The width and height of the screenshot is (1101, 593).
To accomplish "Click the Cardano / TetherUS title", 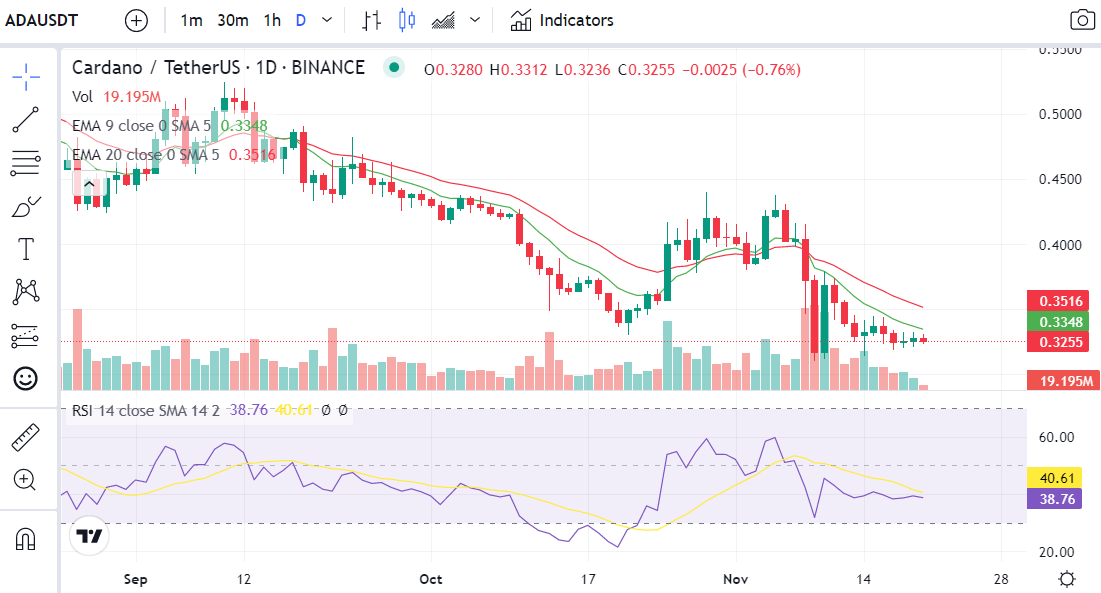I will click(218, 68).
